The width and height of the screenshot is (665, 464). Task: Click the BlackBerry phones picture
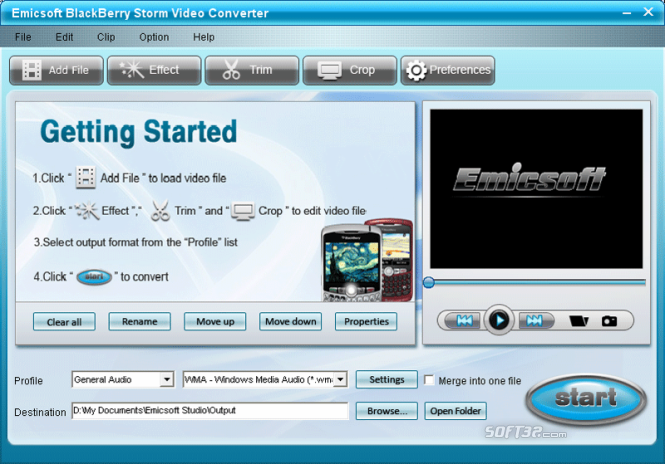(x=367, y=260)
